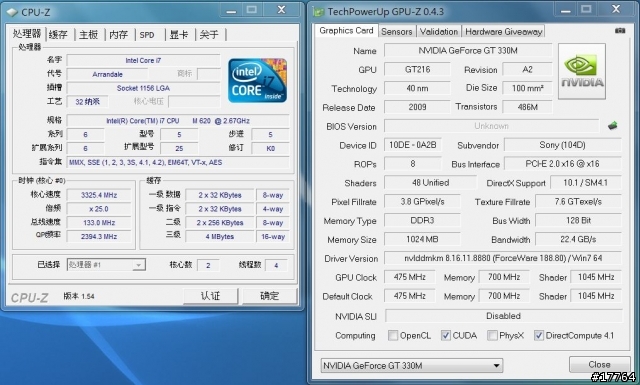Click the core speed 3325.4 MHz value
This screenshot has height=385, width=640.
[x=99, y=195]
